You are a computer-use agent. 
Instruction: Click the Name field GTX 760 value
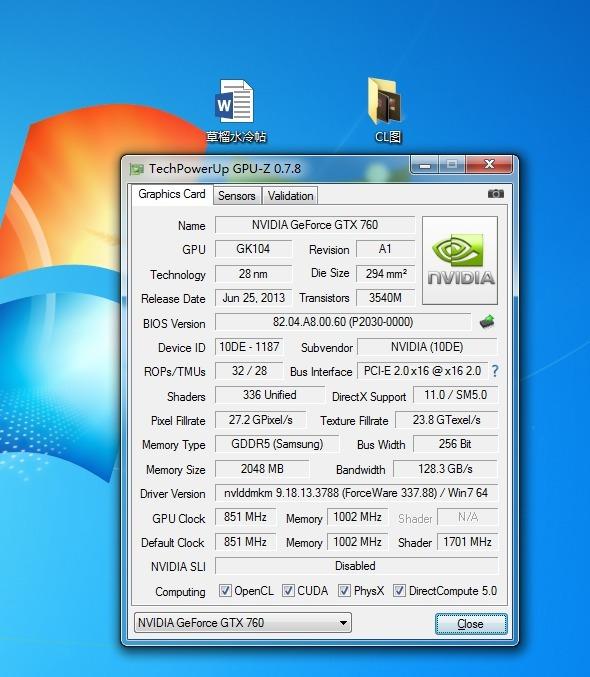coord(315,225)
